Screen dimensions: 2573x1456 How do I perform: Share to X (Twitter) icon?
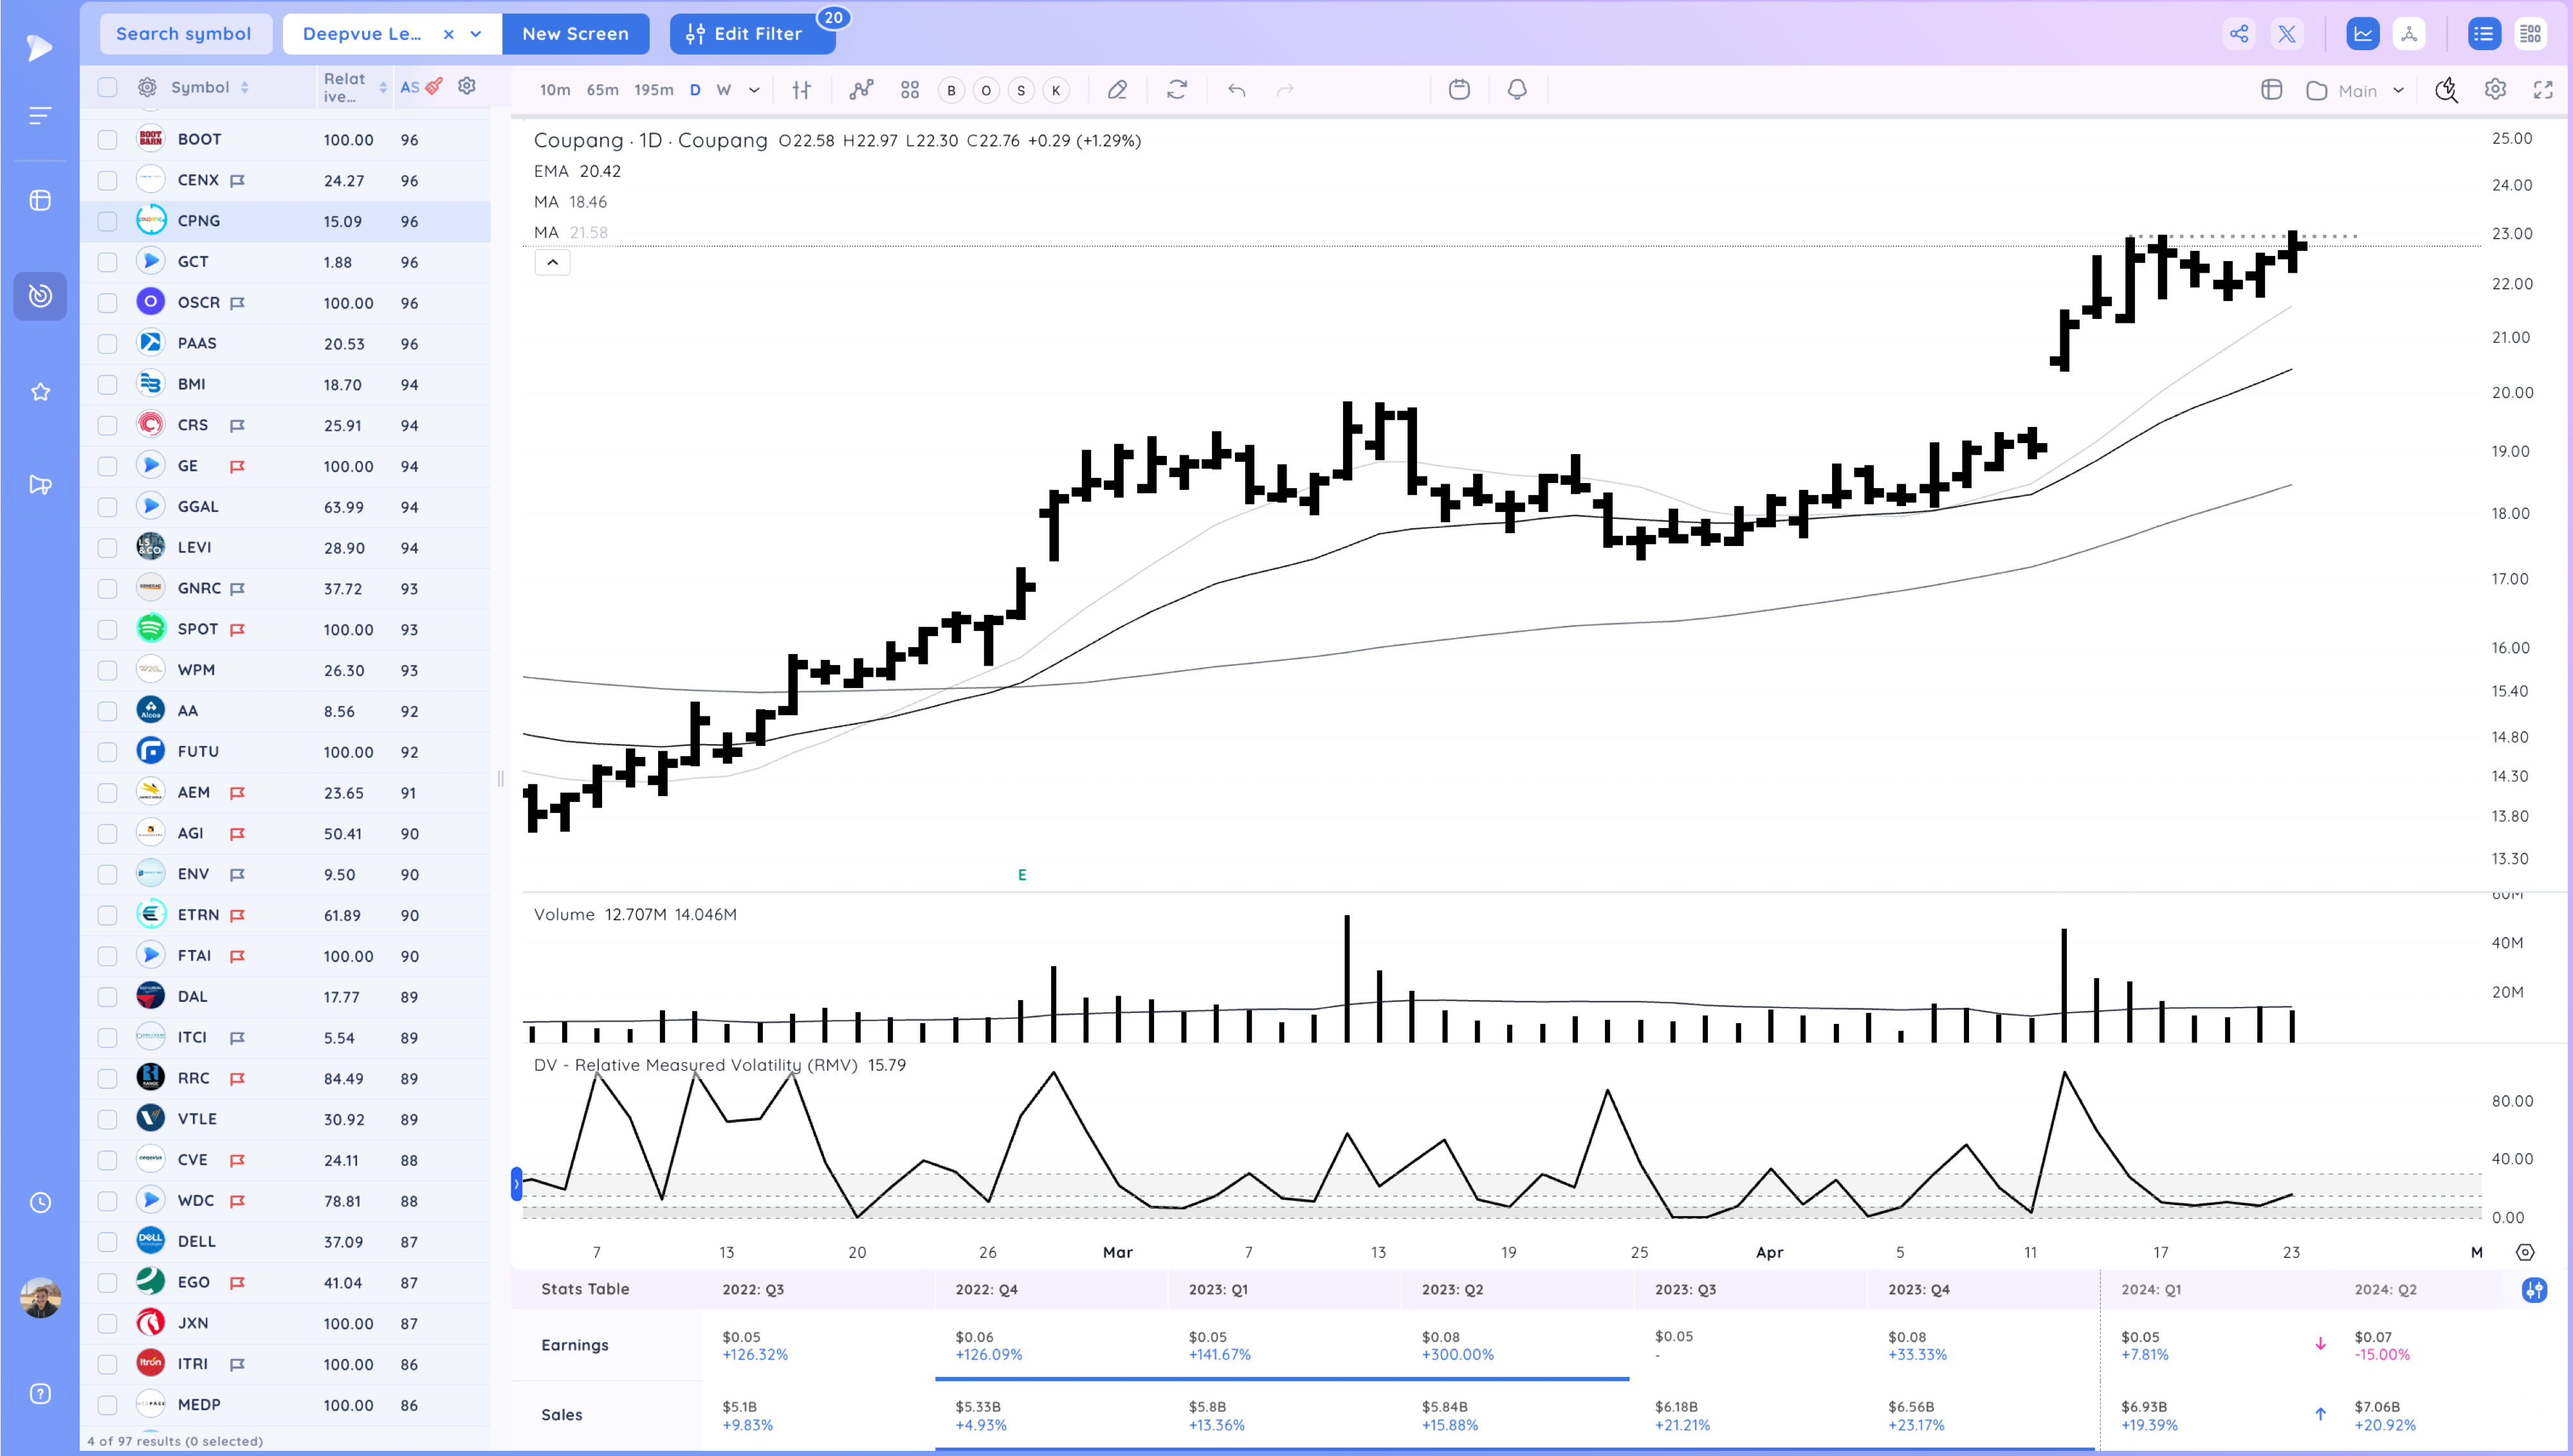(x=2286, y=34)
